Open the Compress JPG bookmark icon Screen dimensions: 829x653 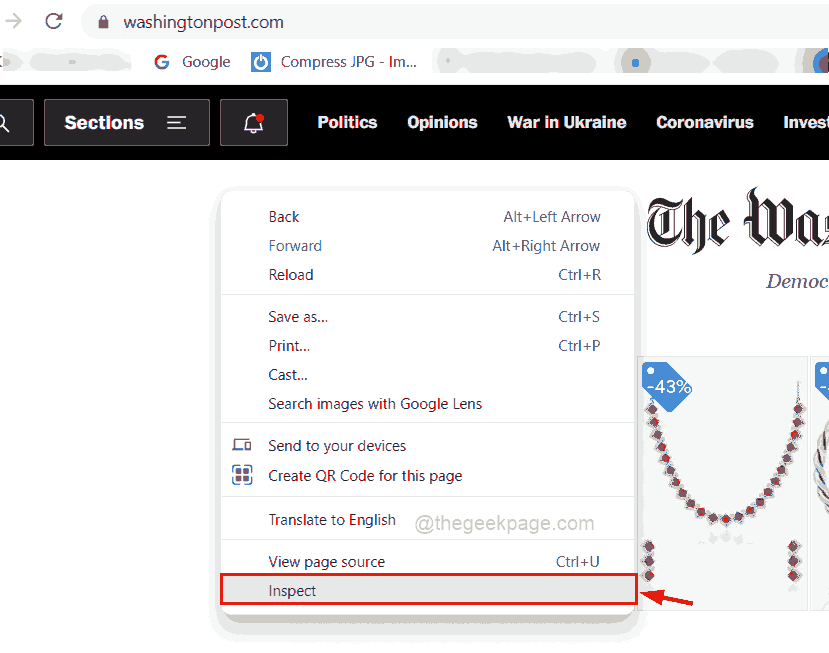click(x=260, y=61)
